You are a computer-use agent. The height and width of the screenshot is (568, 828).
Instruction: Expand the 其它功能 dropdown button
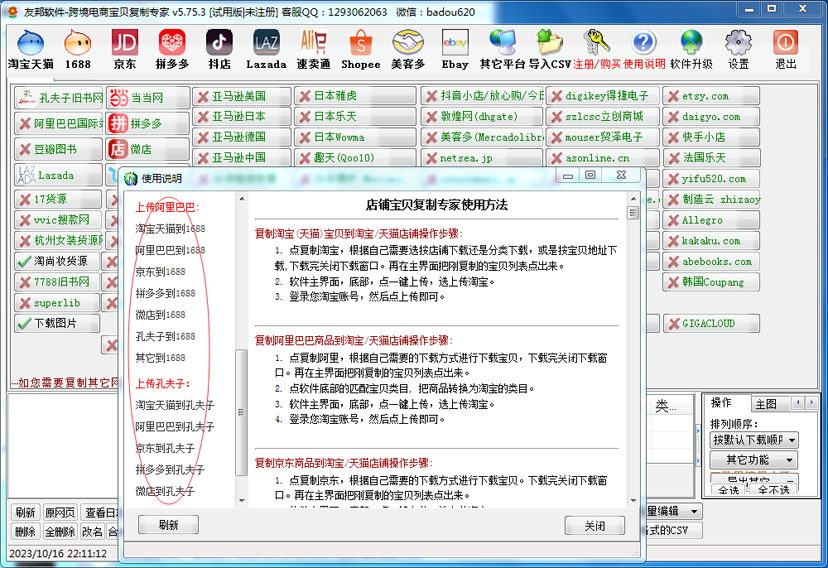(x=754, y=460)
